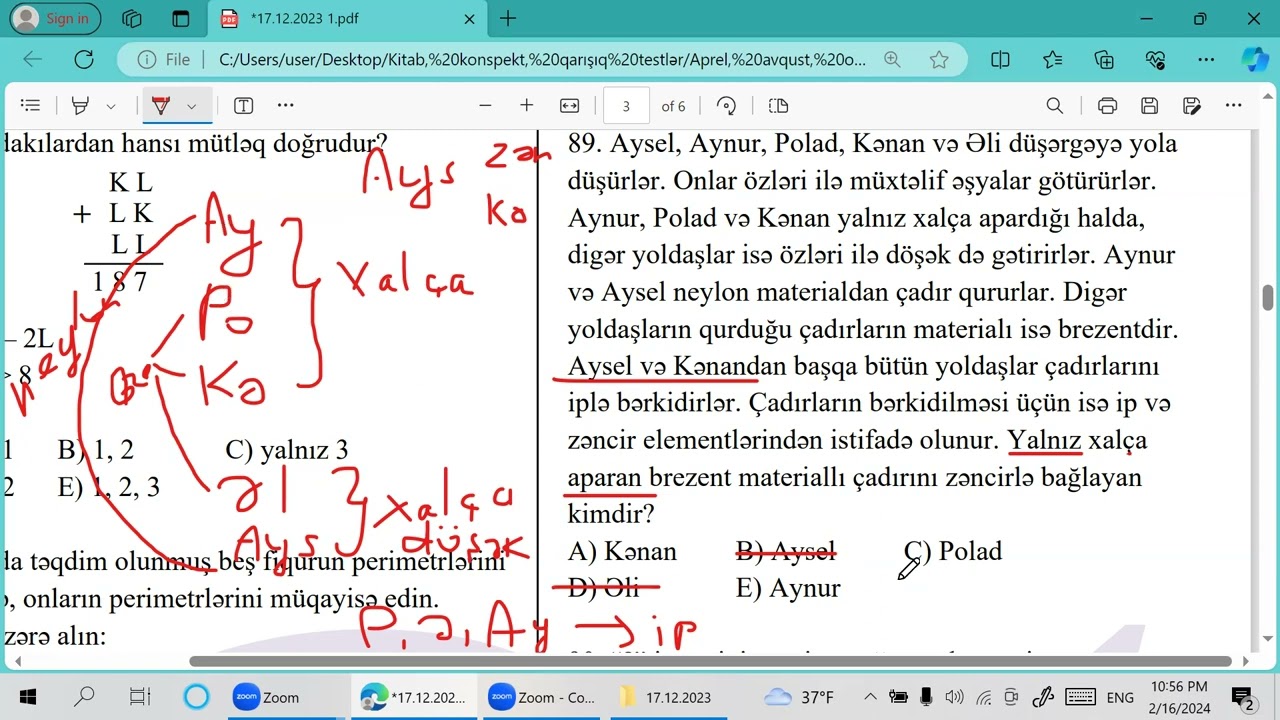Close the 17.12.2023 1.pdf tab
Screen dimensions: 1280x720
click(x=469, y=18)
